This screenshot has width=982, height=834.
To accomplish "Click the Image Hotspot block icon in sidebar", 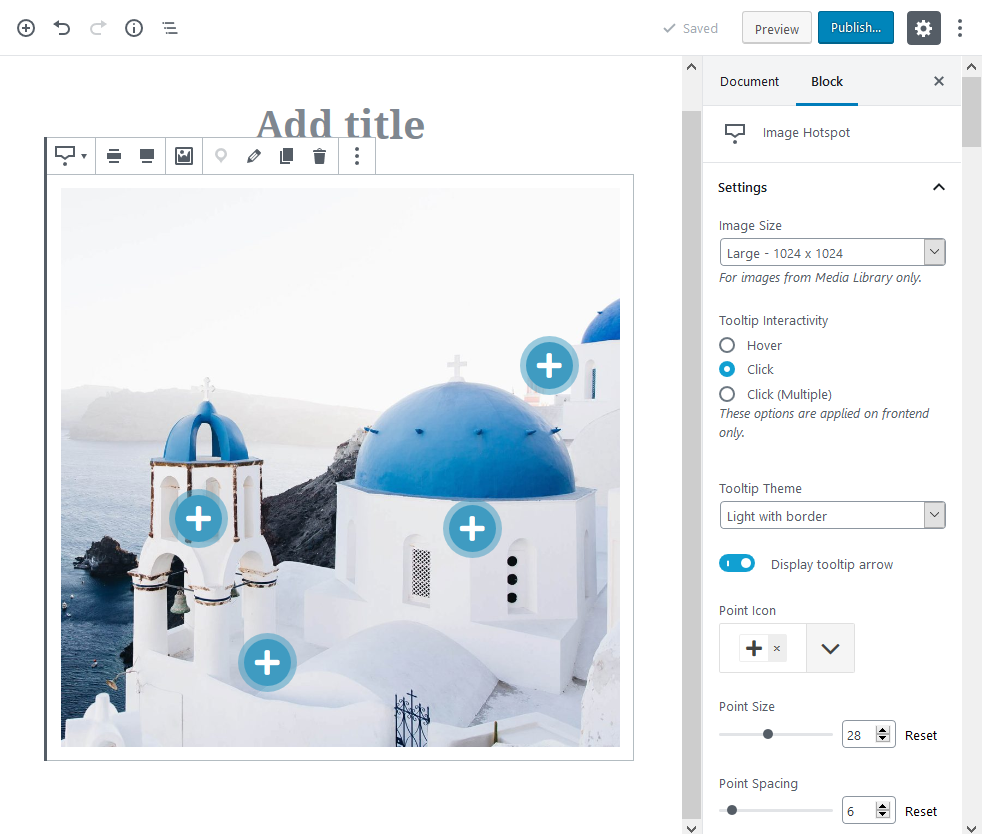I will 735,133.
